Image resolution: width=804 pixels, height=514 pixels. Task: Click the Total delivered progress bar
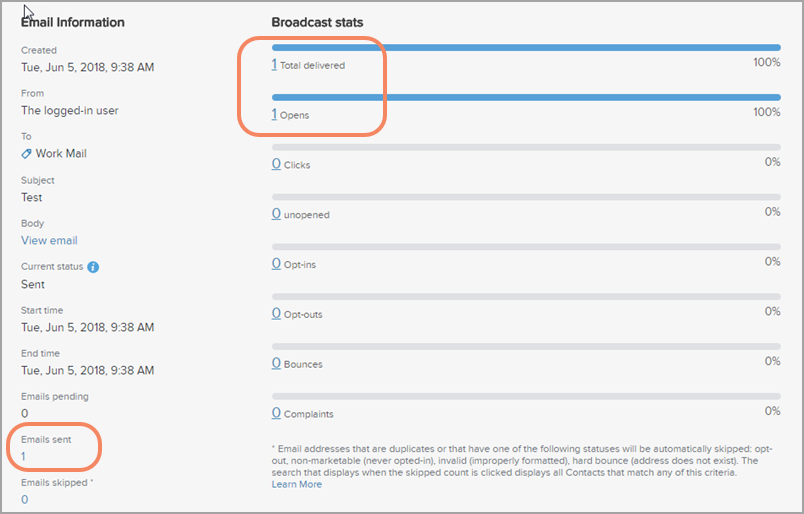[526, 47]
